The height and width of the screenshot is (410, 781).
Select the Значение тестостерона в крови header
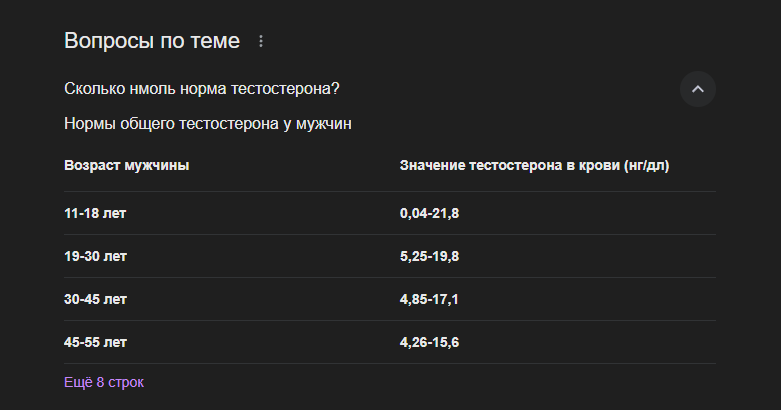click(x=534, y=165)
